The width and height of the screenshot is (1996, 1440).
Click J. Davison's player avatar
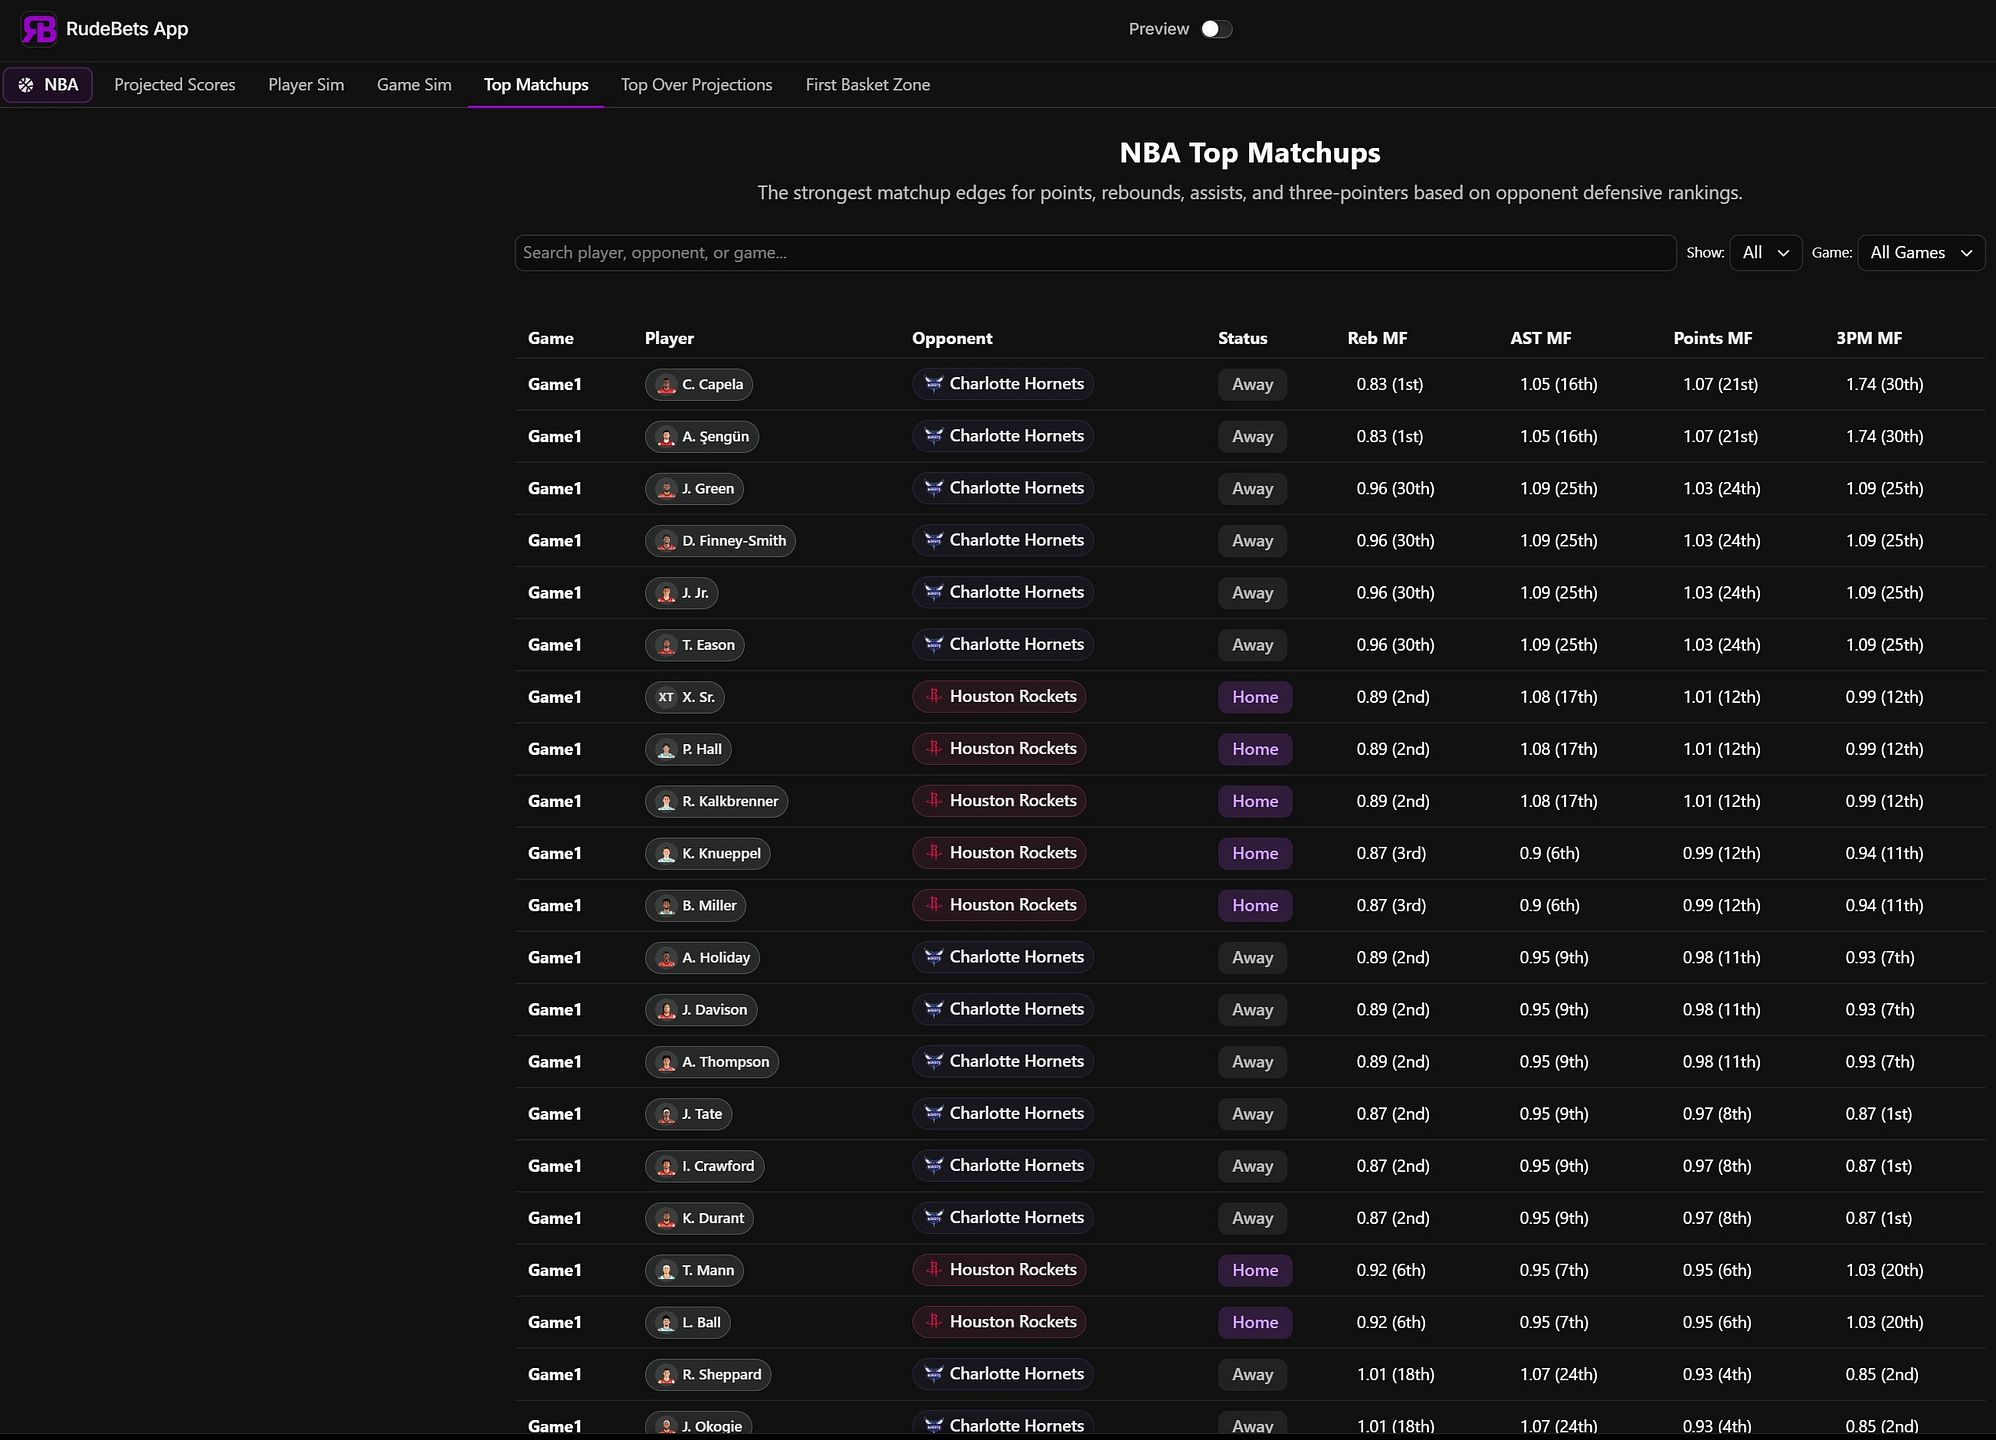(x=666, y=1010)
